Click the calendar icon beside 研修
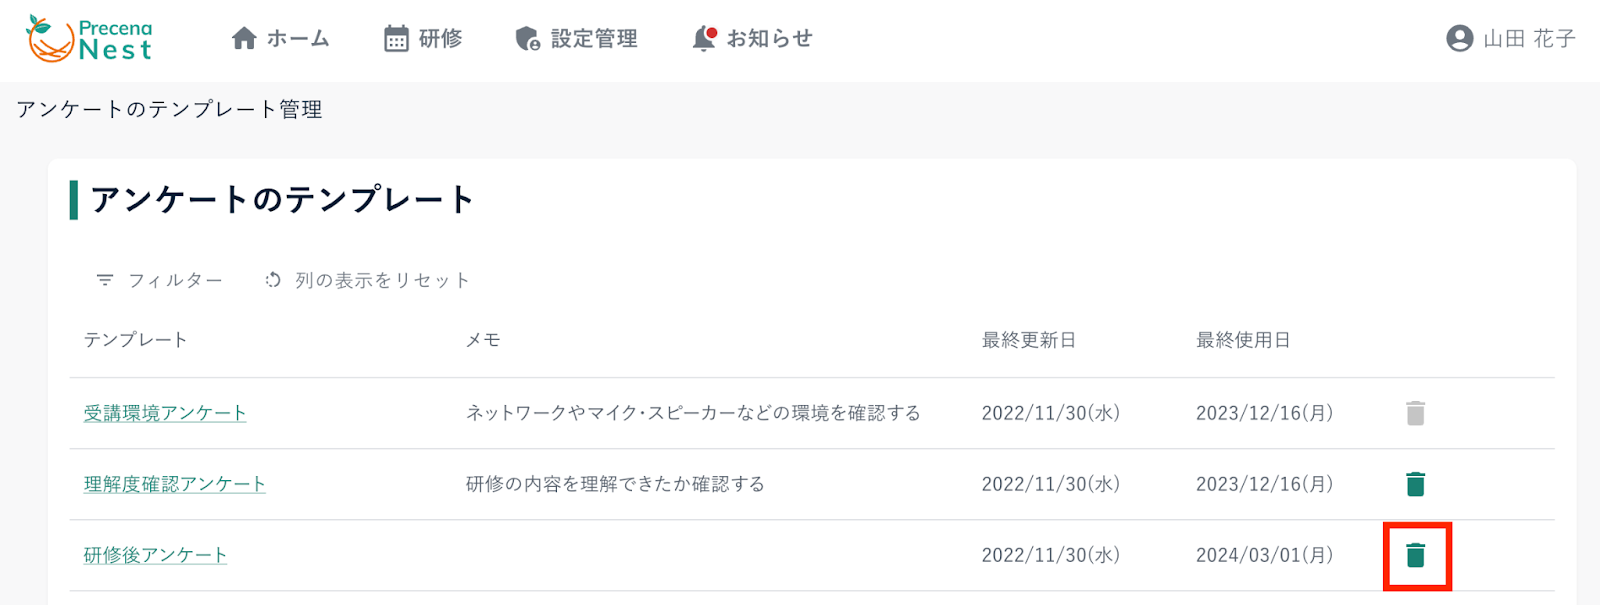Viewport: 1600px width, 605px height. click(396, 39)
